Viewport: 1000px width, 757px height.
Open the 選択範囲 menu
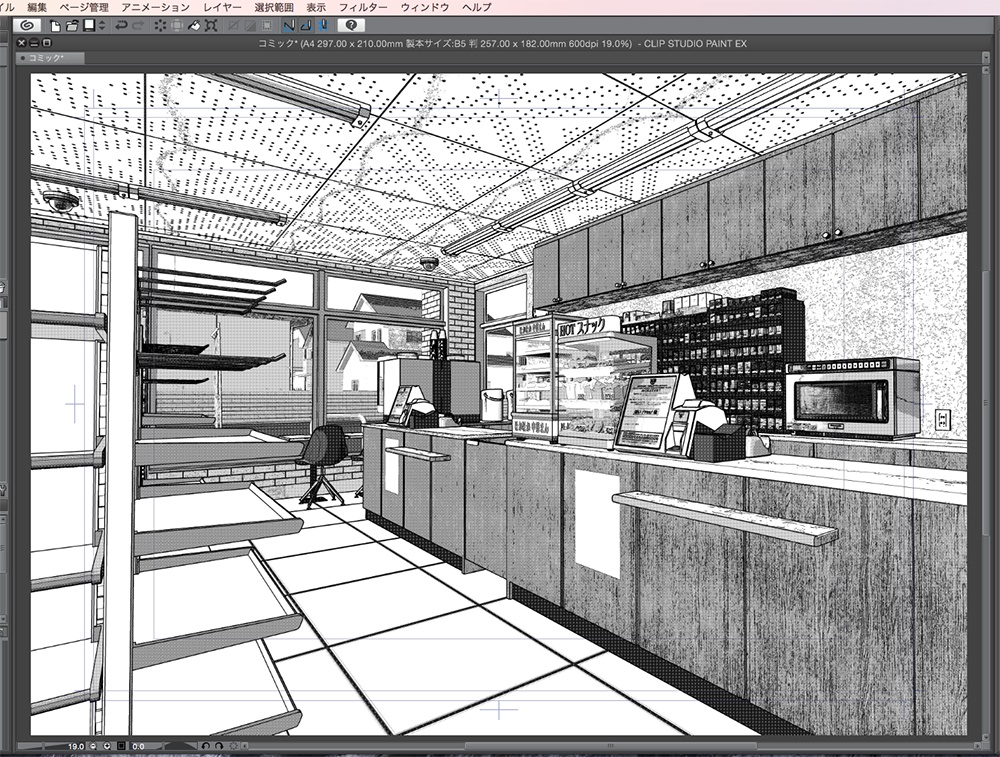click(x=274, y=7)
